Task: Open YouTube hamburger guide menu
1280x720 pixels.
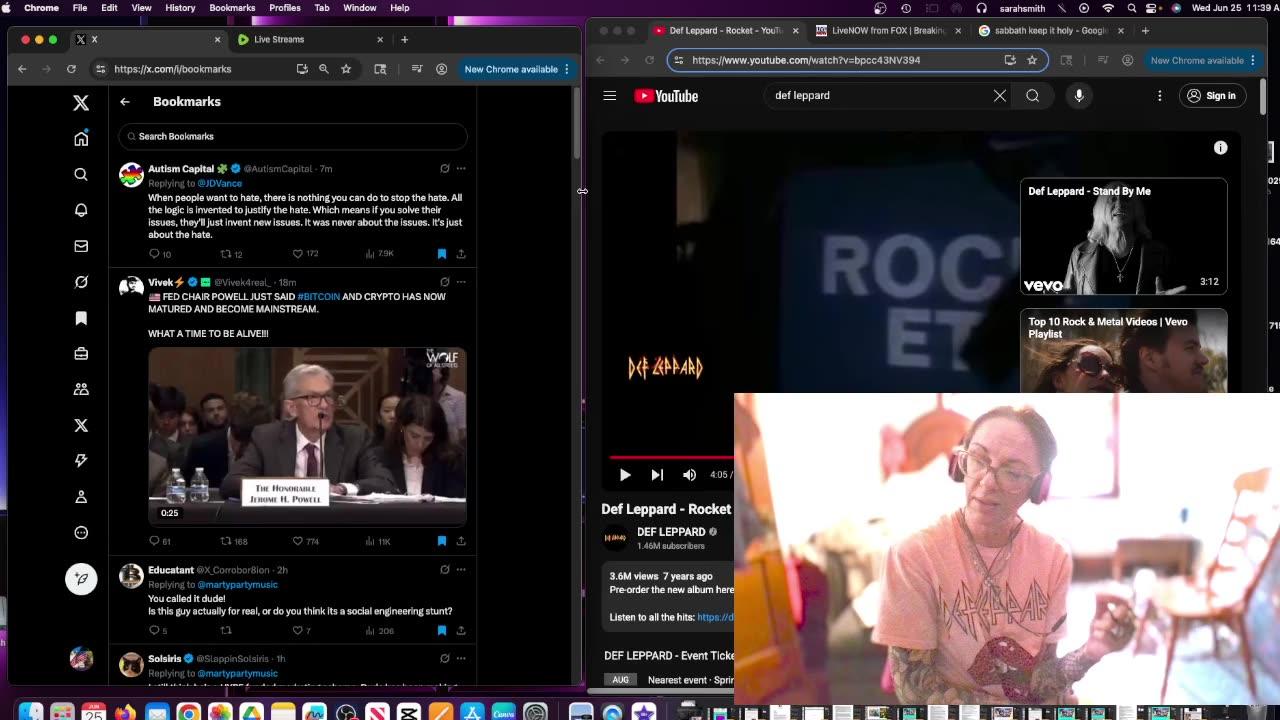Action: tap(610, 96)
